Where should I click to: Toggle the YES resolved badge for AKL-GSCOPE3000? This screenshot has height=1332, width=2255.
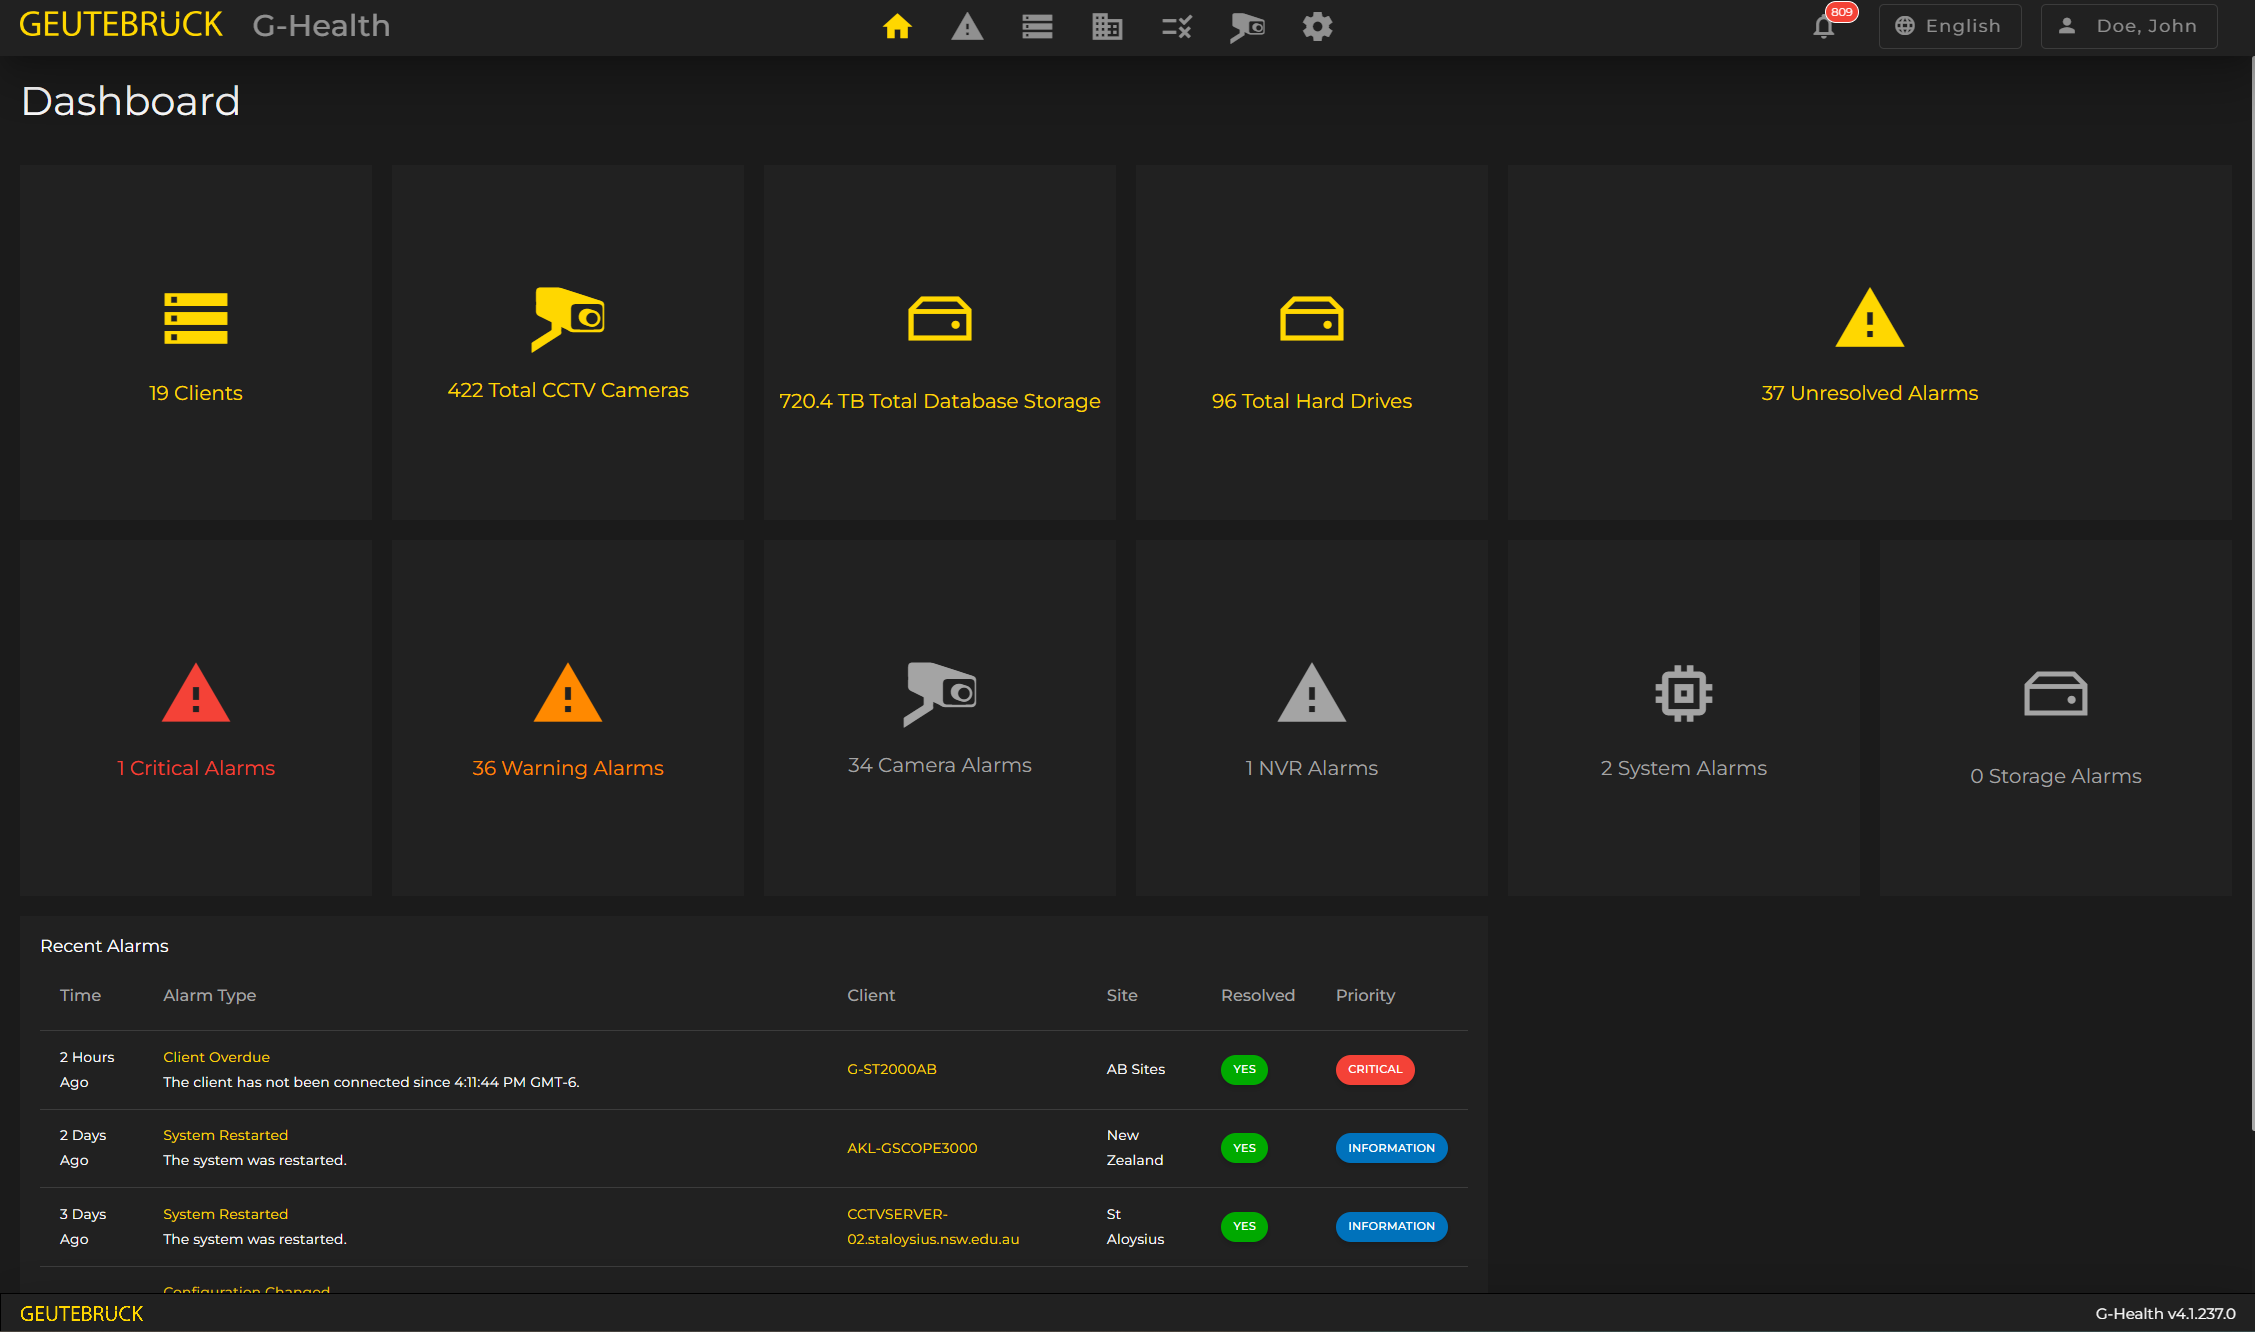1244,1148
